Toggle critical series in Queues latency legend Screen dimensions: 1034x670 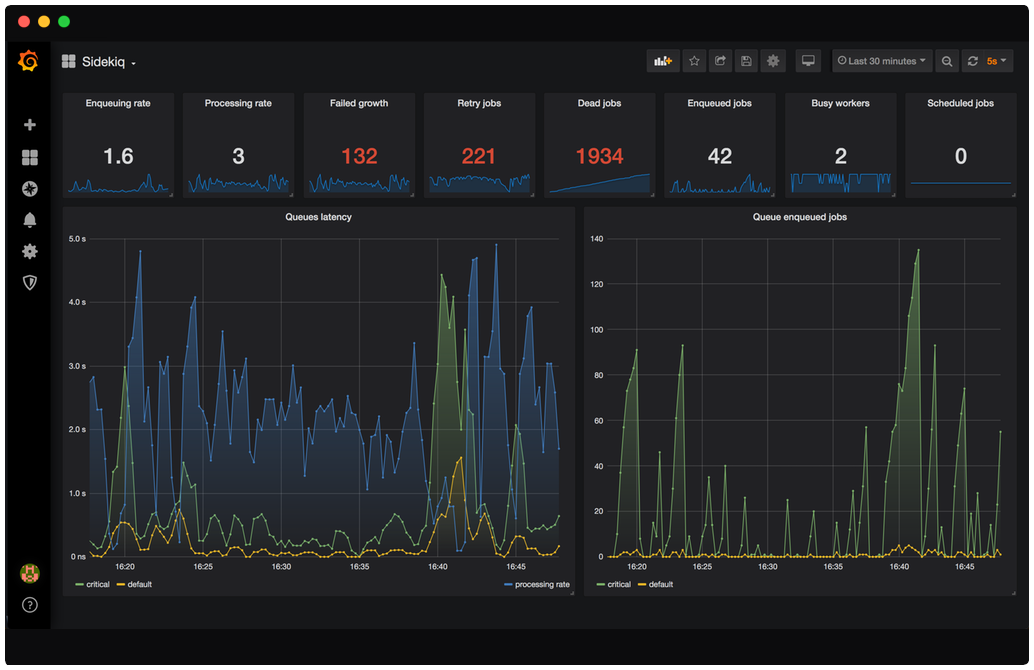98,584
